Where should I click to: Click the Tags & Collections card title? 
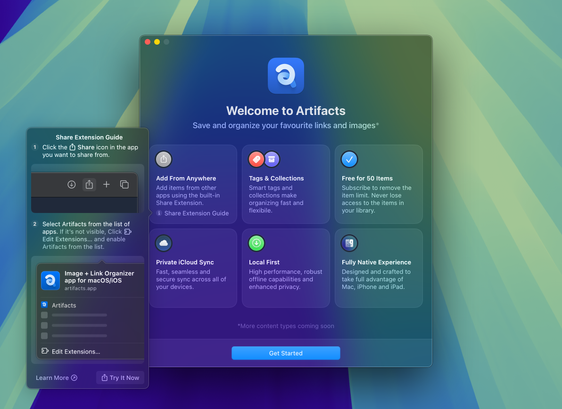point(276,178)
